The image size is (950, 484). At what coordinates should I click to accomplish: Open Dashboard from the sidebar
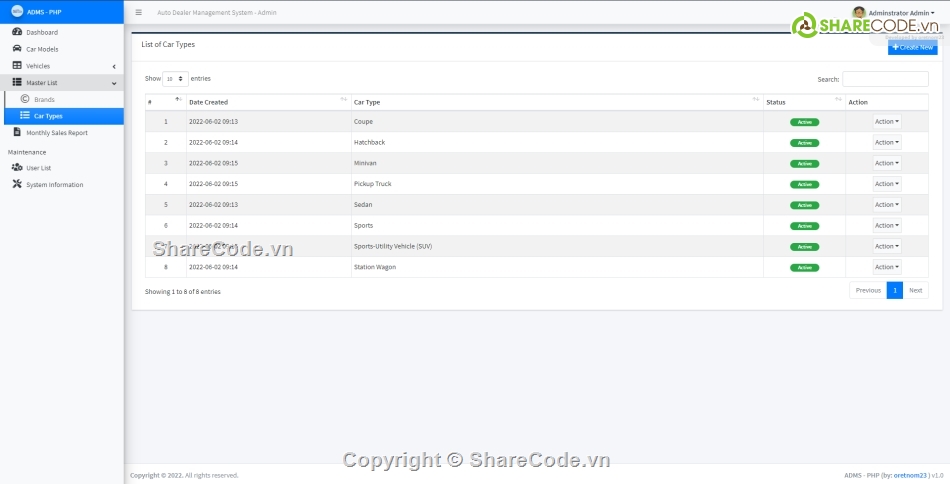[x=41, y=32]
